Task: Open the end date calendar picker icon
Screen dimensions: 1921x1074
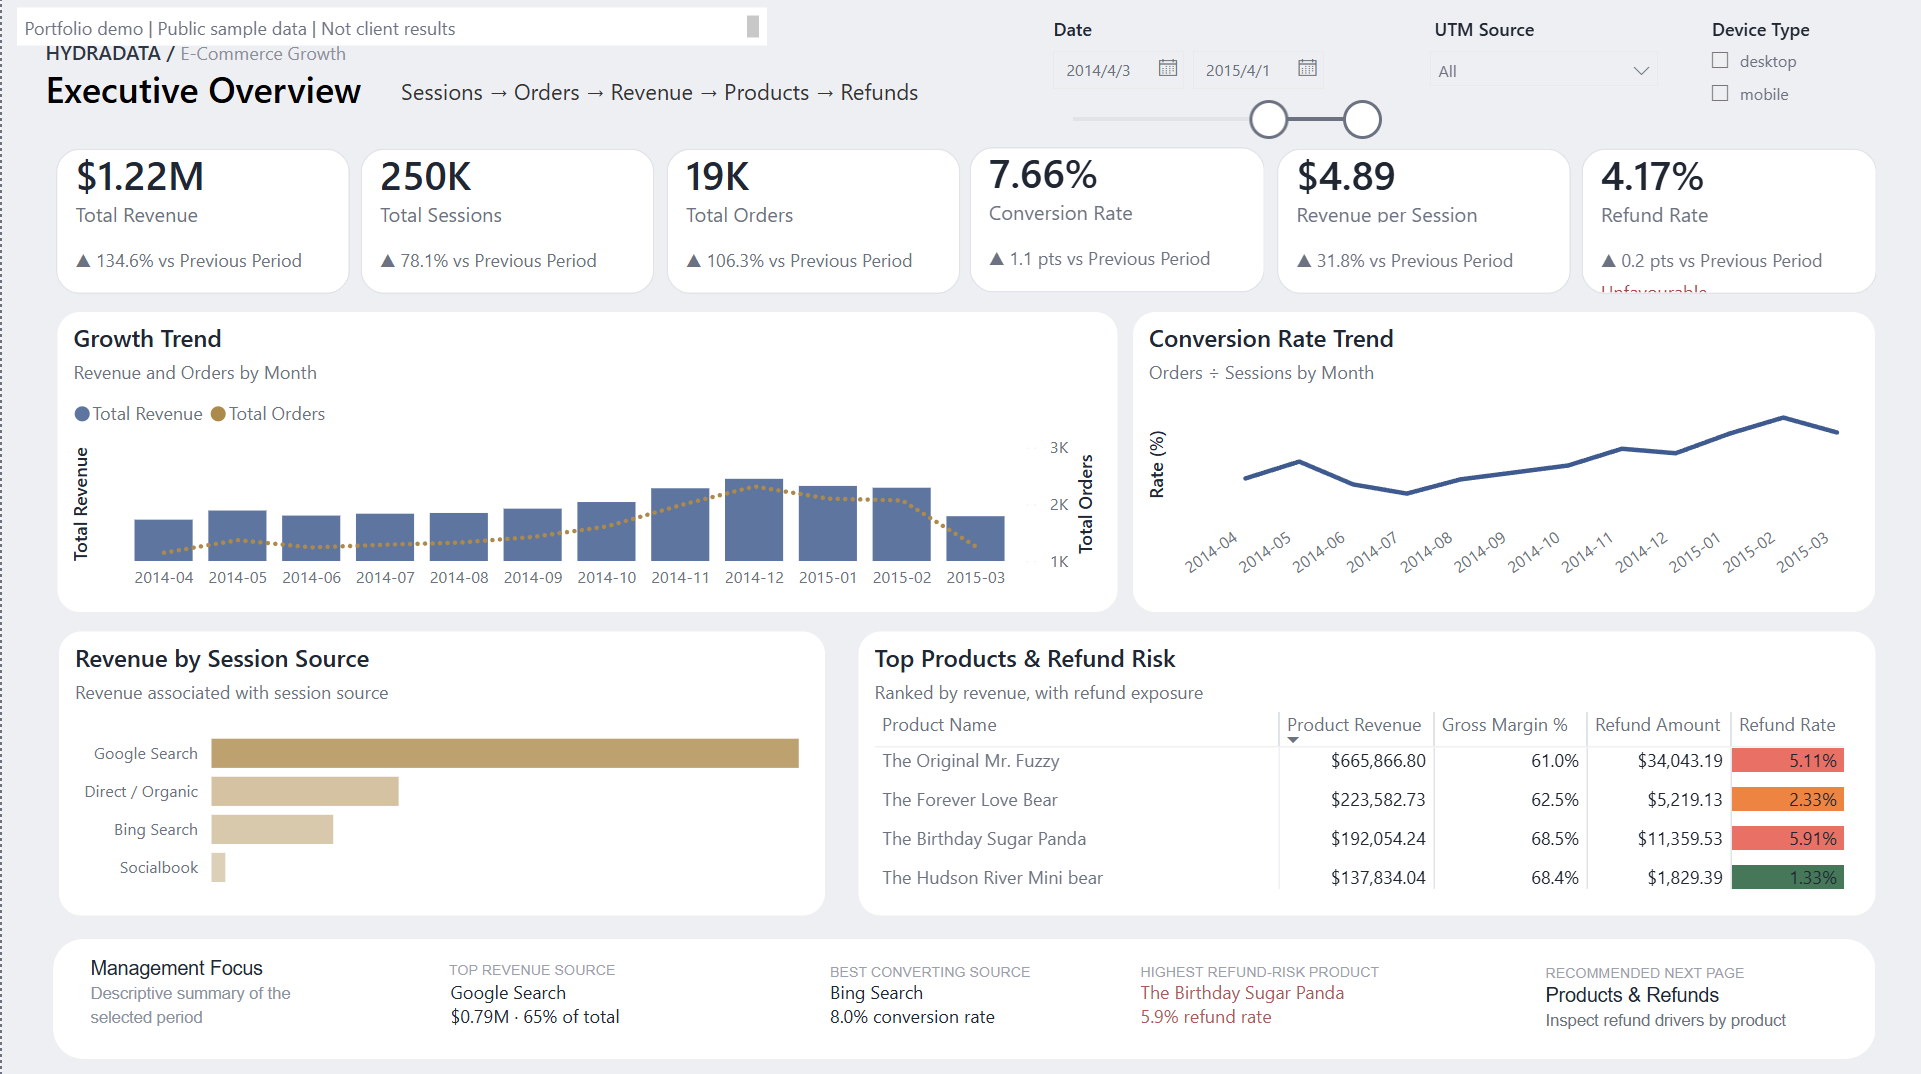Action: [1307, 68]
